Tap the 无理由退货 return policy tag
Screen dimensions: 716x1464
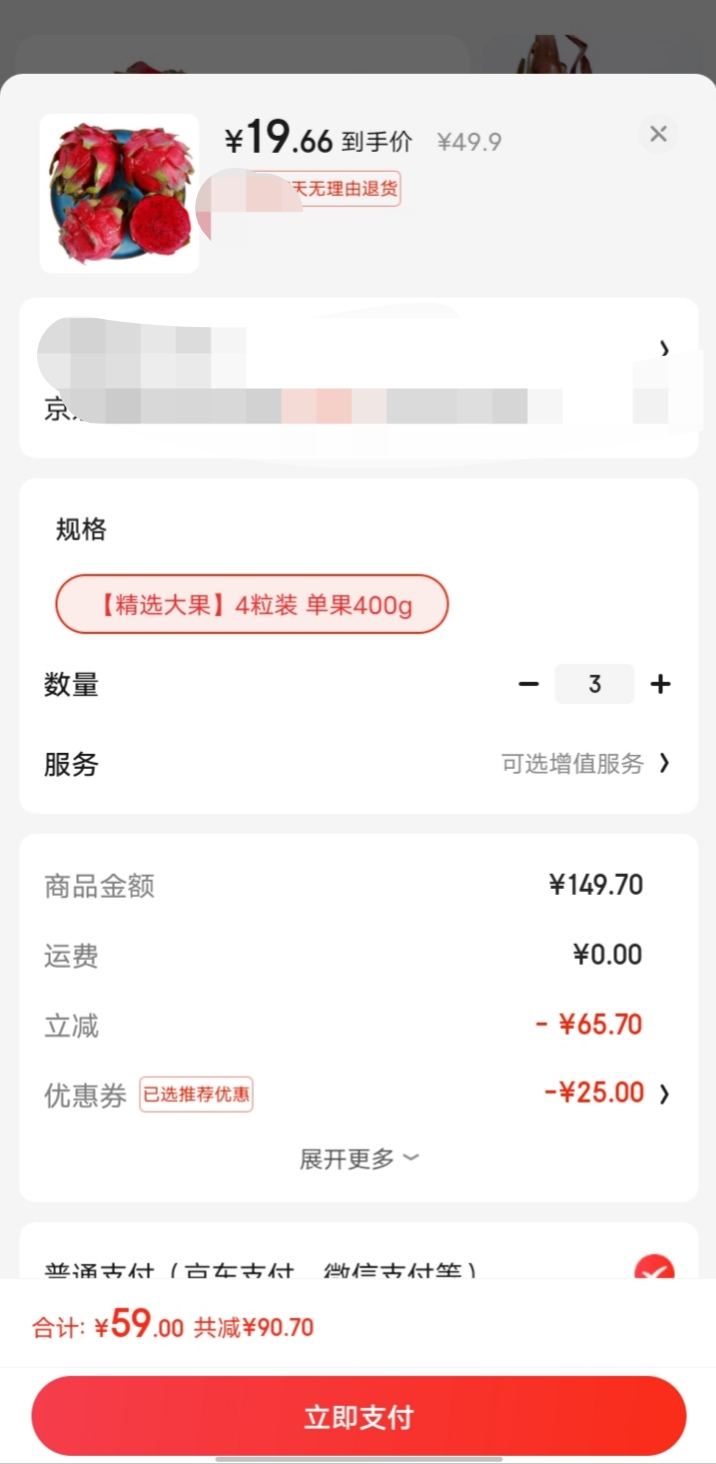tap(328, 188)
